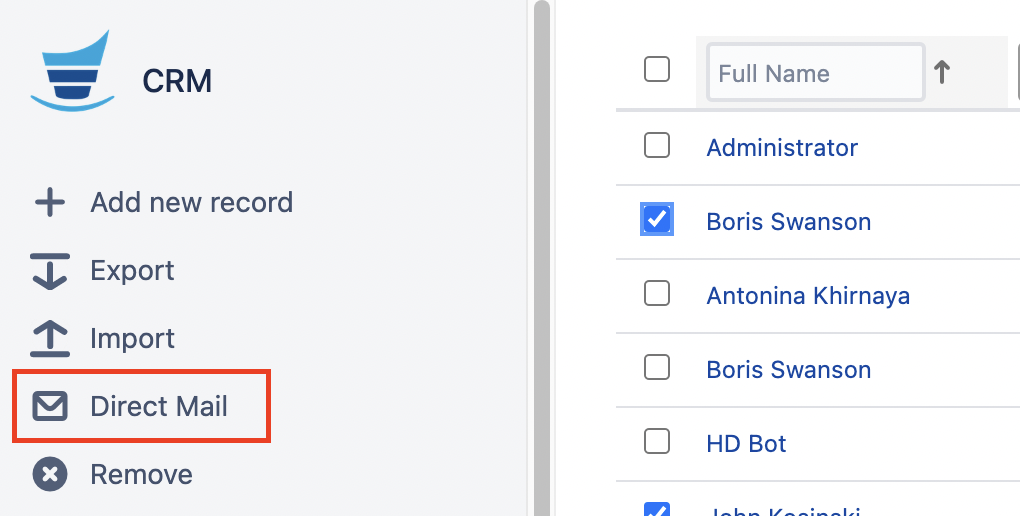Open the Administrator user link
The height and width of the screenshot is (516, 1020).
click(782, 148)
